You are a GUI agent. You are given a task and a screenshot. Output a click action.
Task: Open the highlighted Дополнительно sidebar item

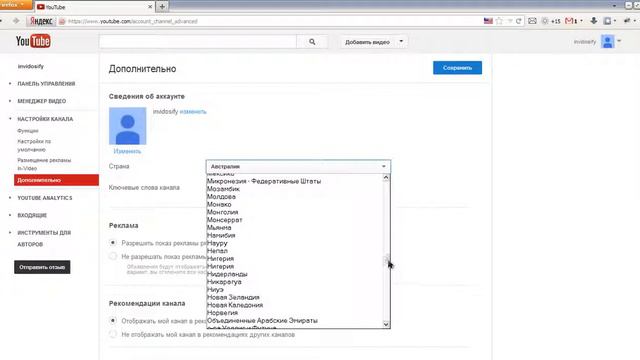click(x=56, y=180)
